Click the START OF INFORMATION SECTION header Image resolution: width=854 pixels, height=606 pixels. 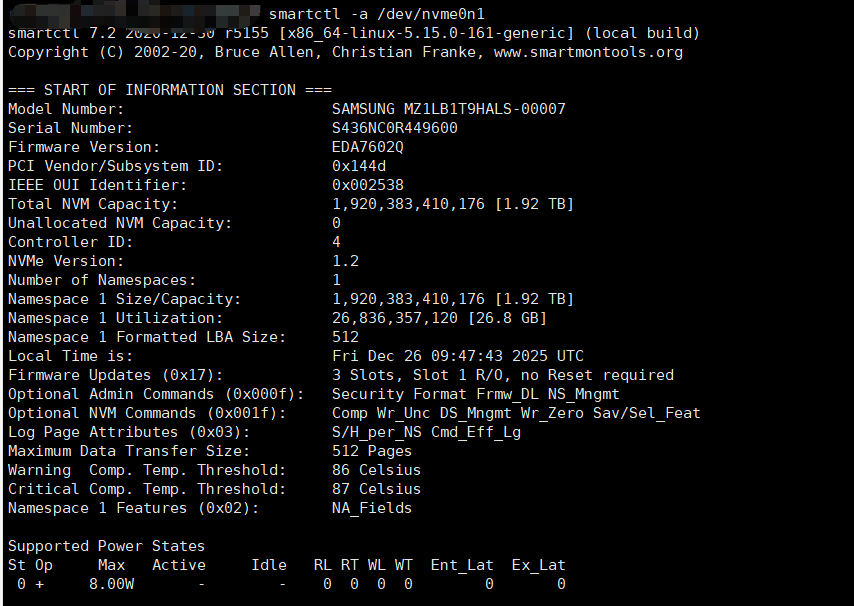point(170,90)
